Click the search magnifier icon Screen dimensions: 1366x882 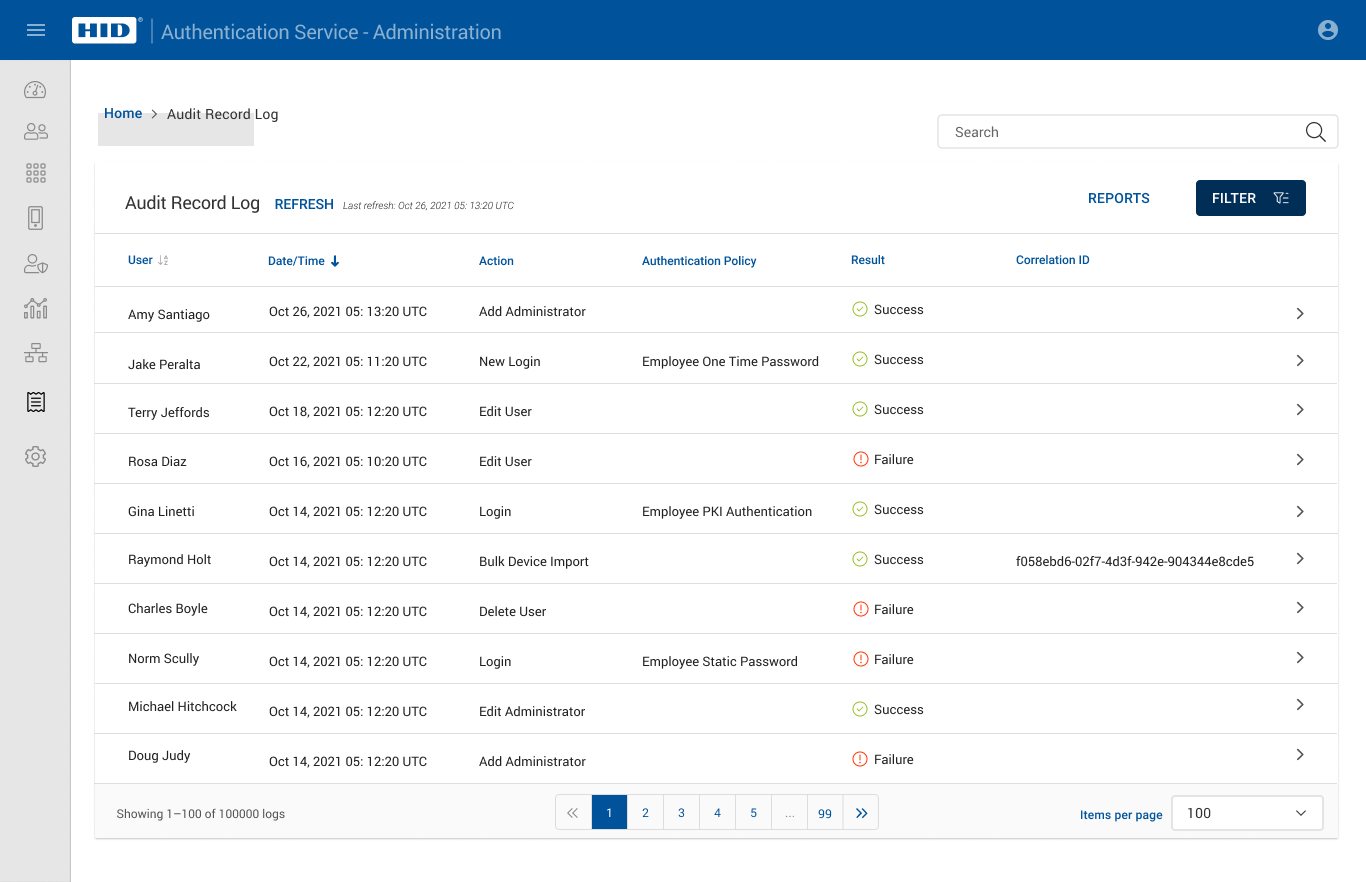1315,132
